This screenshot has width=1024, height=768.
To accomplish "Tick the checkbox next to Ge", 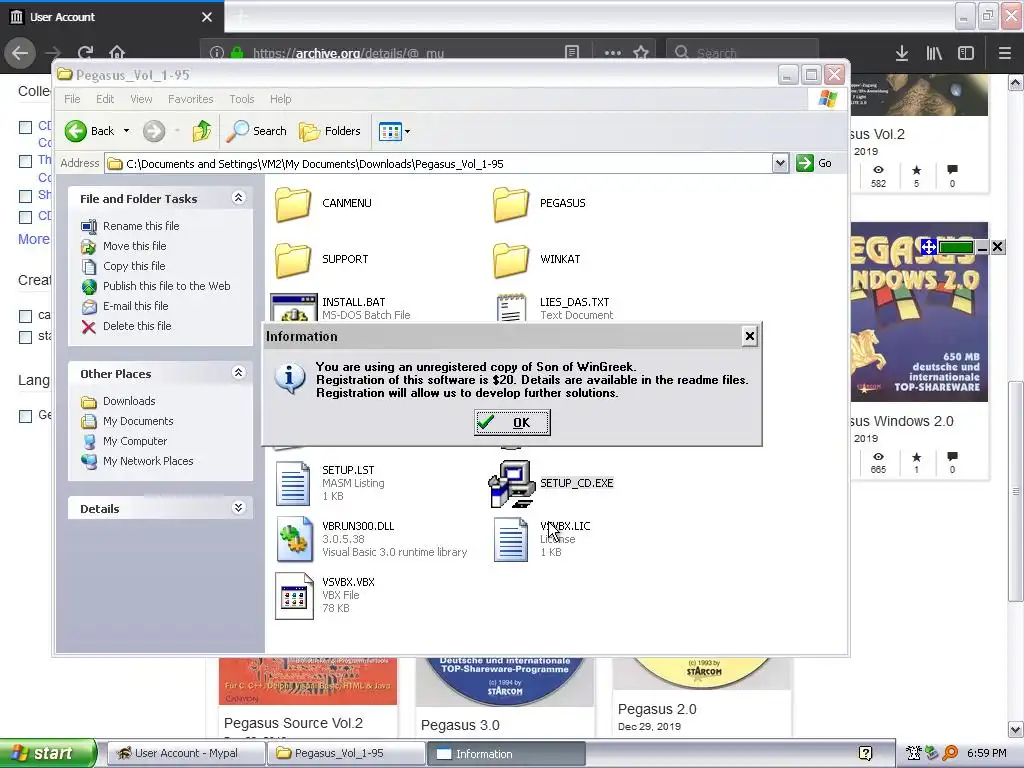I will 25,416.
